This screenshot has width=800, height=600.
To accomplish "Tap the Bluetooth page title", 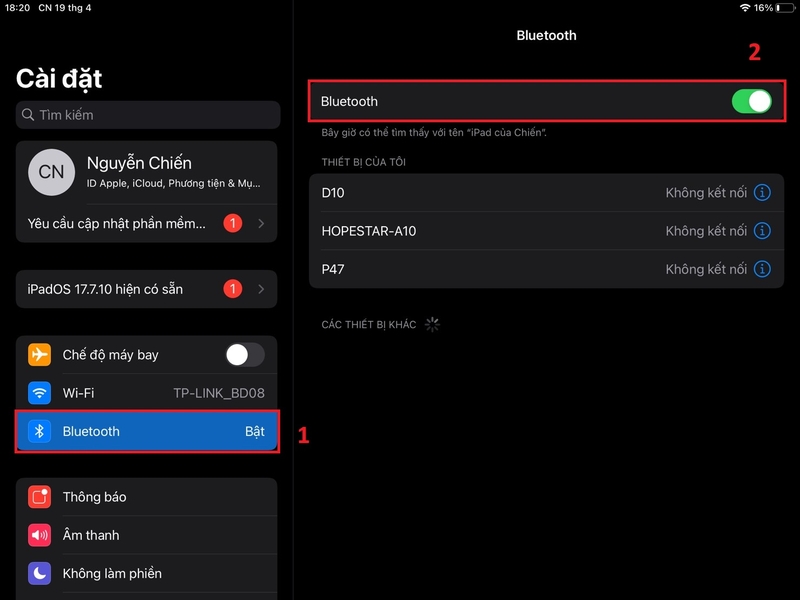I will click(546, 35).
